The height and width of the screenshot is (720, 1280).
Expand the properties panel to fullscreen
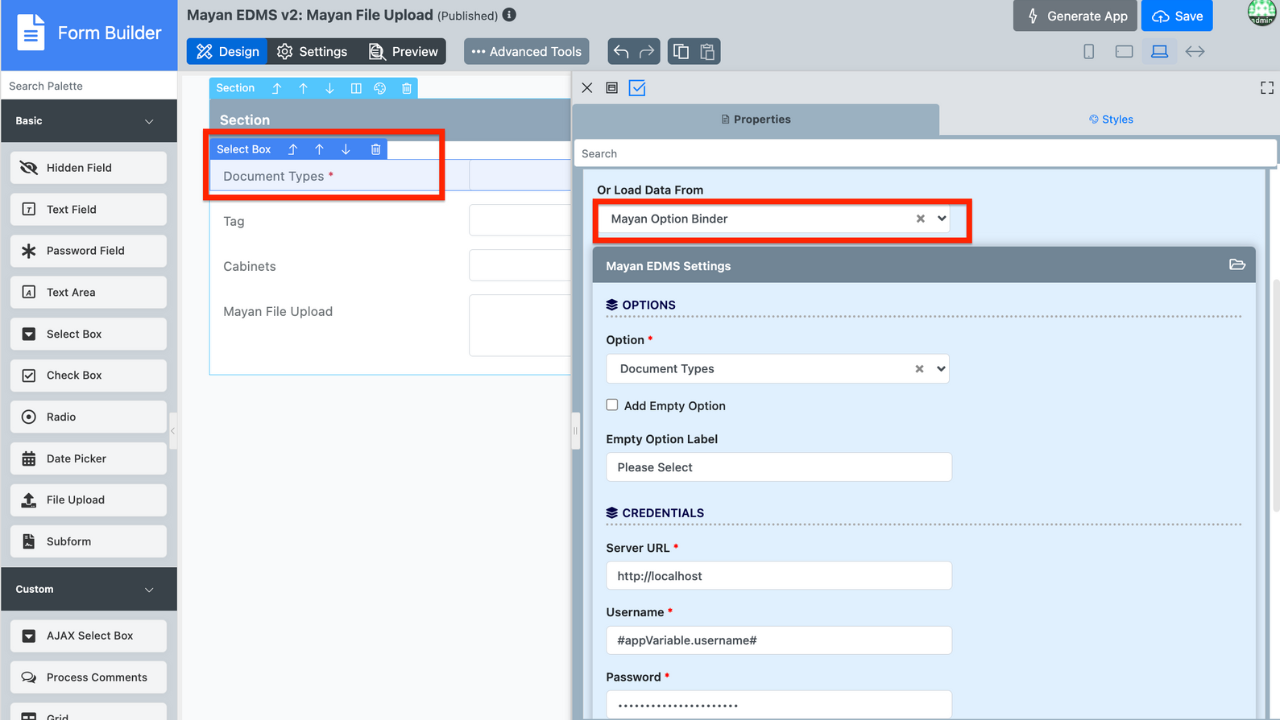(1267, 88)
